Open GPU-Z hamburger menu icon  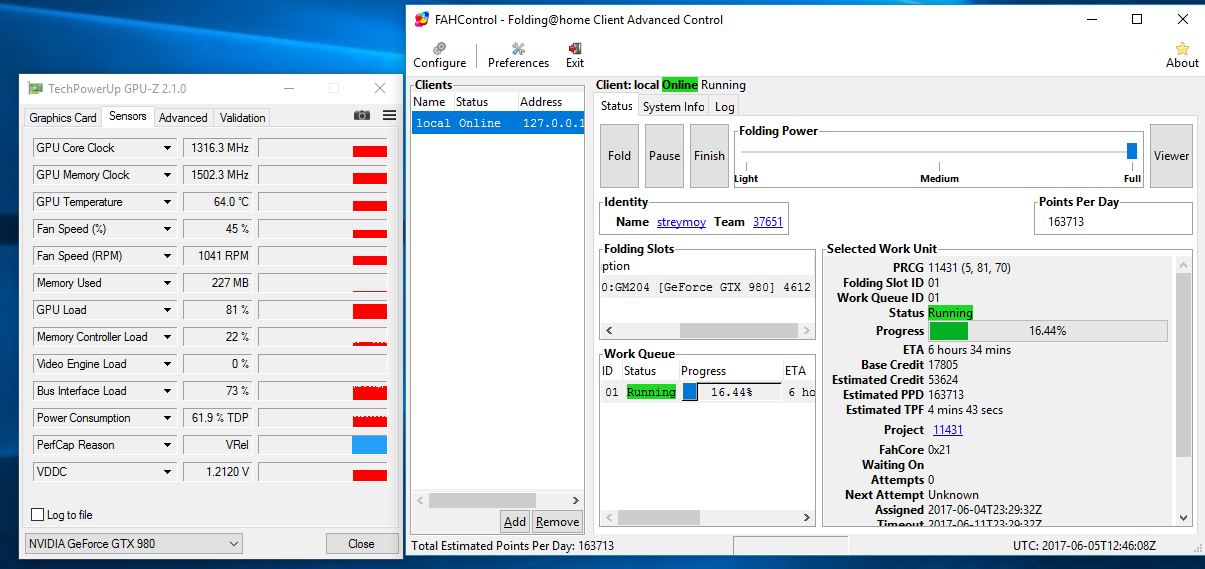tap(389, 116)
